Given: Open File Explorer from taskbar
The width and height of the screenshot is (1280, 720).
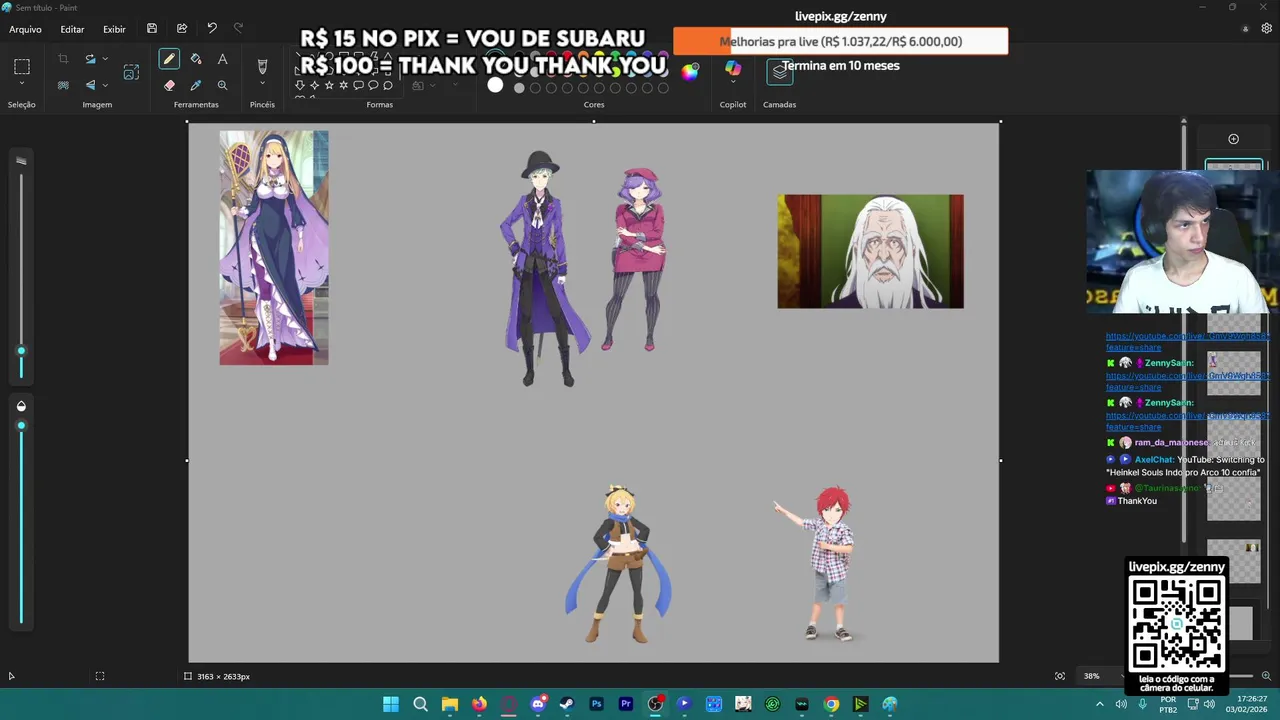Looking at the screenshot, I should point(450,704).
